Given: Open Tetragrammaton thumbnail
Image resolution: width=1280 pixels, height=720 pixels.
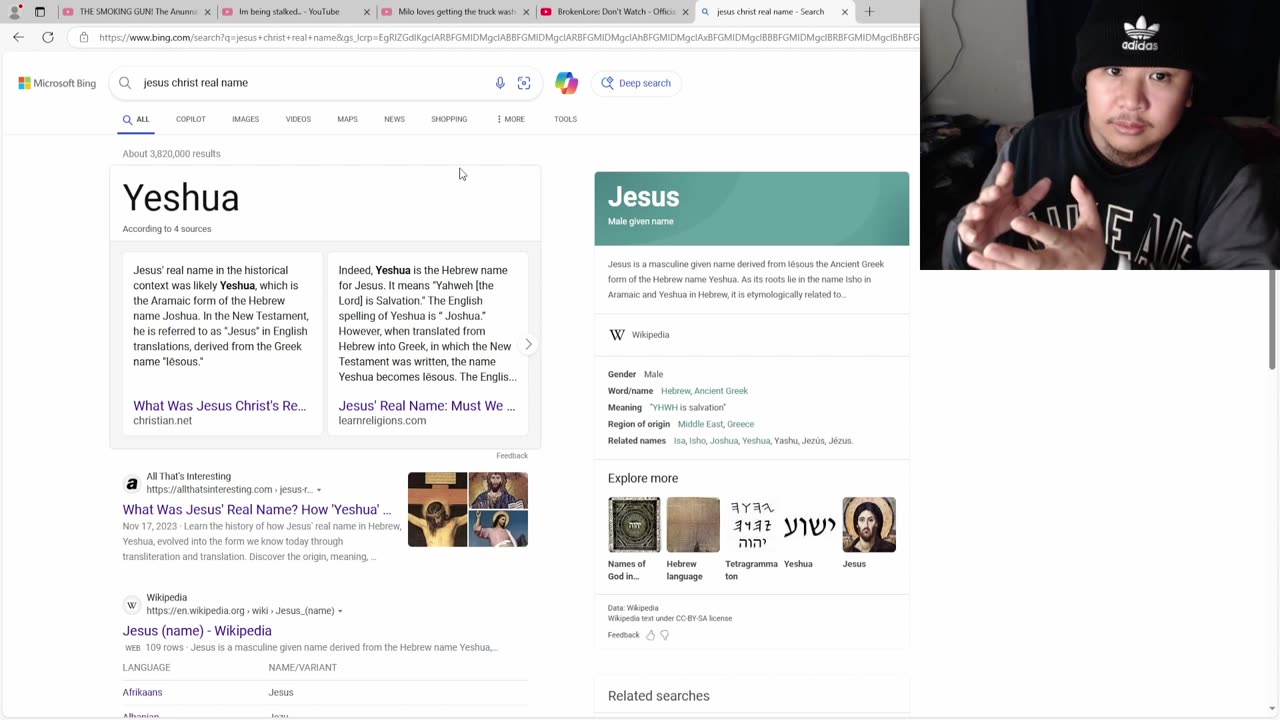Looking at the screenshot, I should click(751, 525).
